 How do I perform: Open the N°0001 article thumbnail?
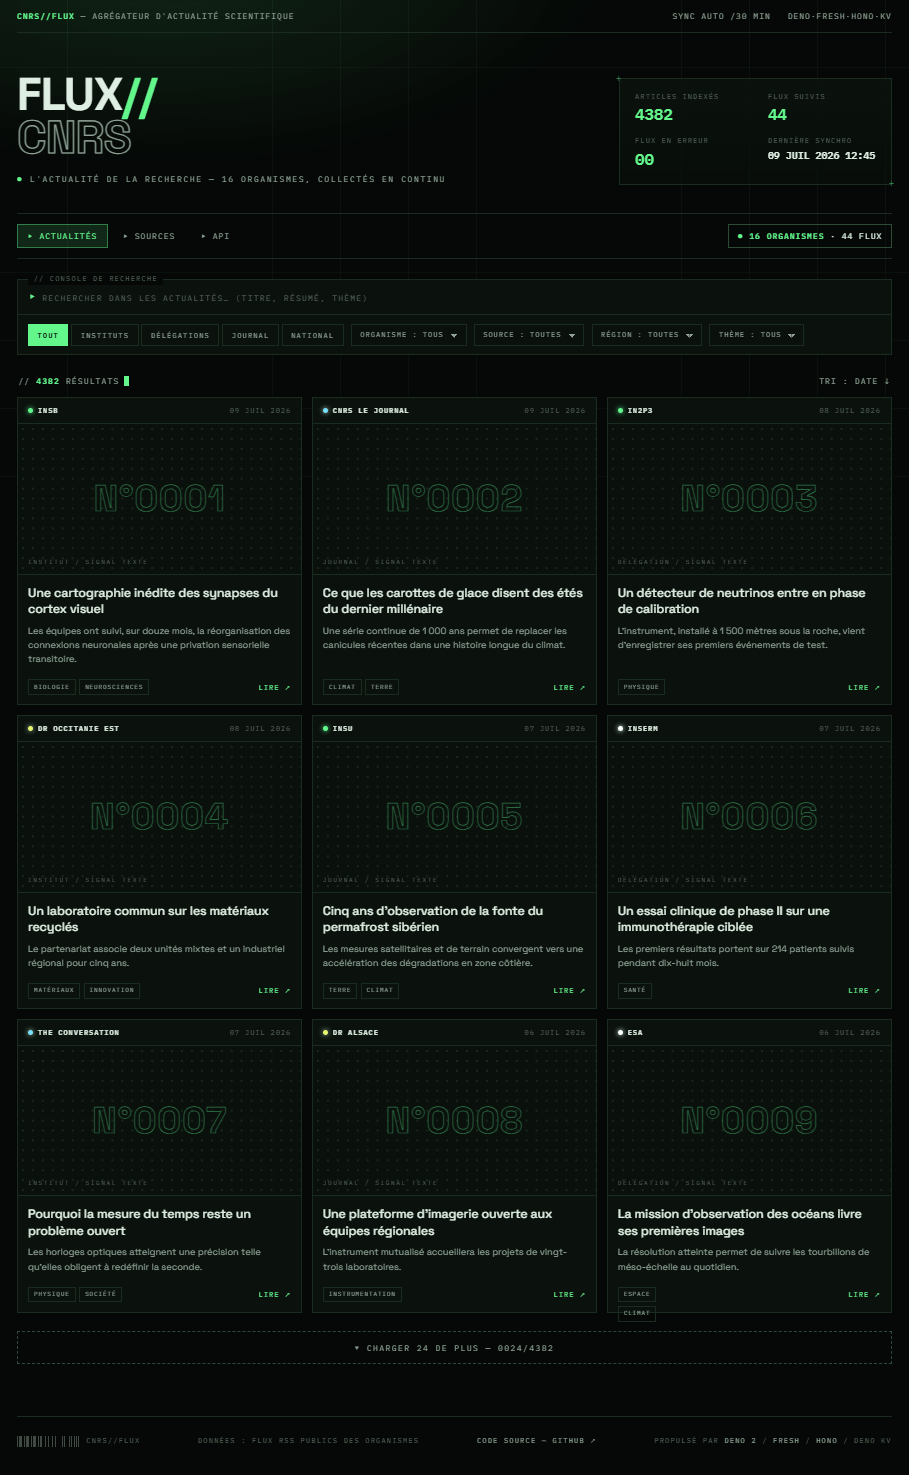(159, 498)
